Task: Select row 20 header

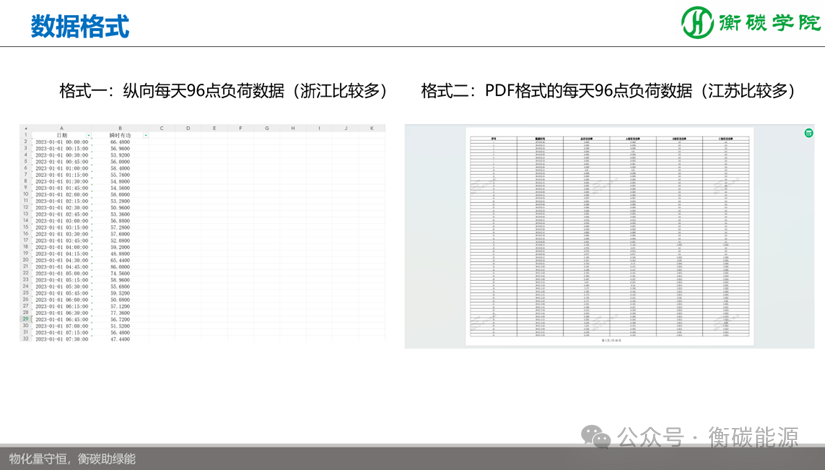Action: pyautogui.click(x=25, y=260)
